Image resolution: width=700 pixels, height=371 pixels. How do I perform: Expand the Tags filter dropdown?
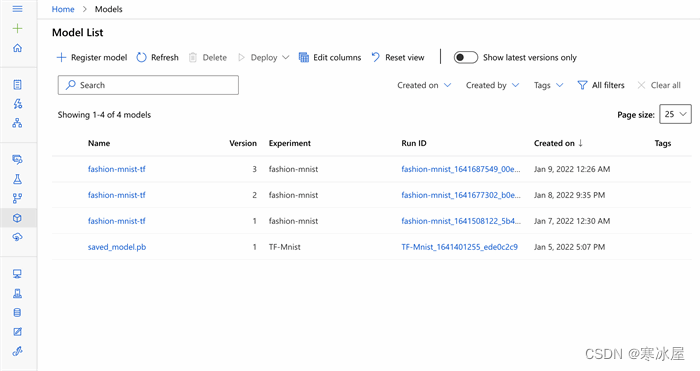tap(549, 85)
